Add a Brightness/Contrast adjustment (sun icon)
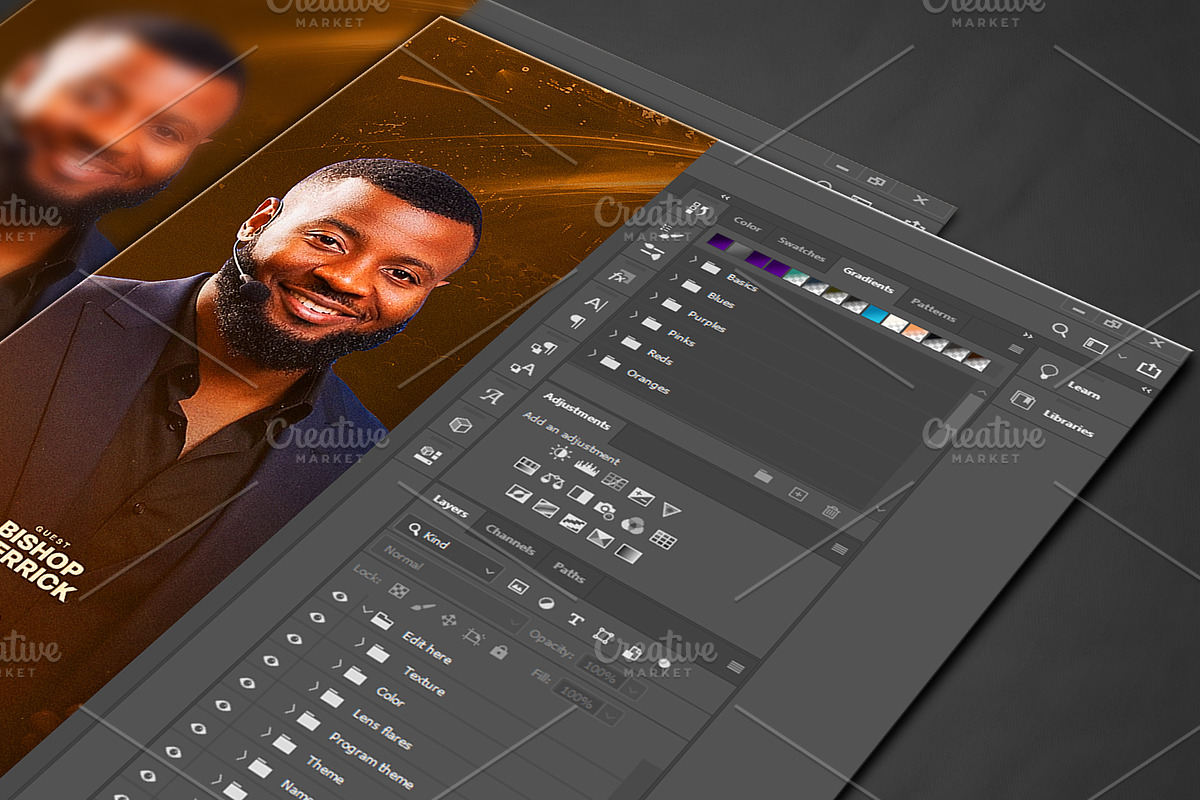Image resolution: width=1200 pixels, height=800 pixels. [561, 453]
